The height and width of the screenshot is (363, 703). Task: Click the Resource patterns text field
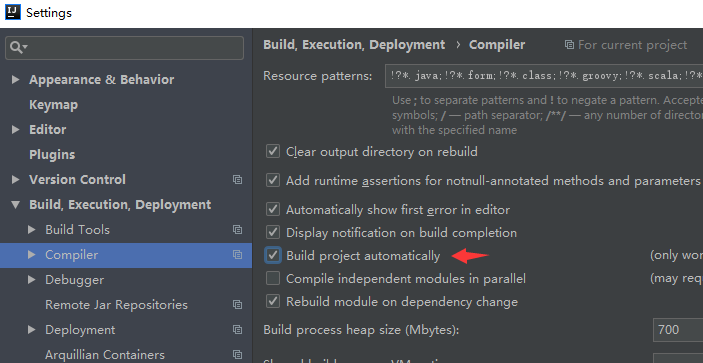(x=544, y=76)
